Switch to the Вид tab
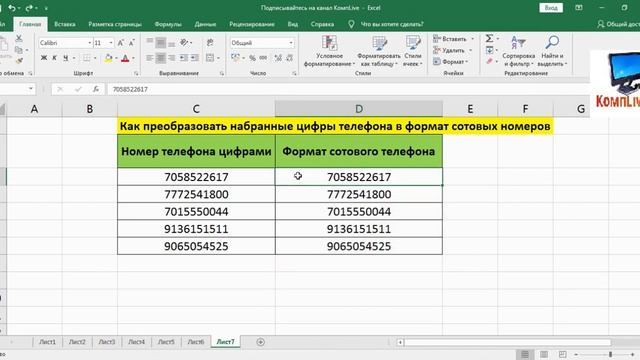 [x=293, y=24]
